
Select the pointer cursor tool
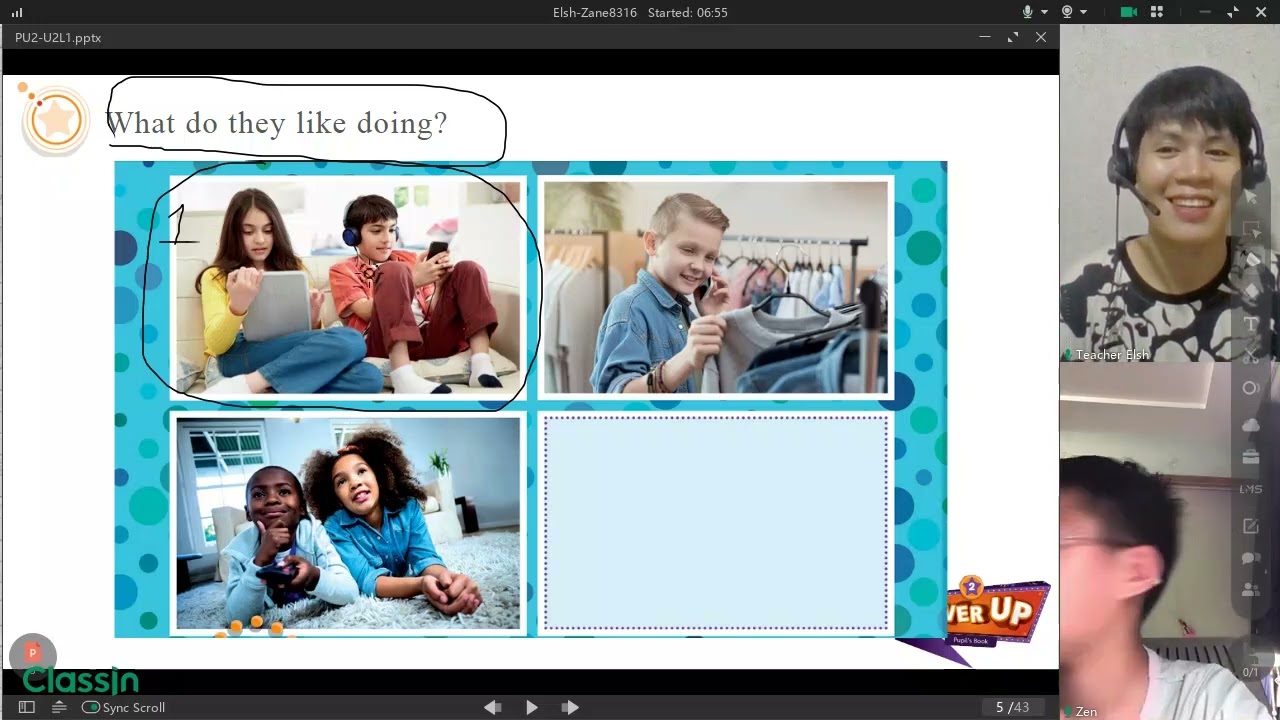[x=1251, y=198]
